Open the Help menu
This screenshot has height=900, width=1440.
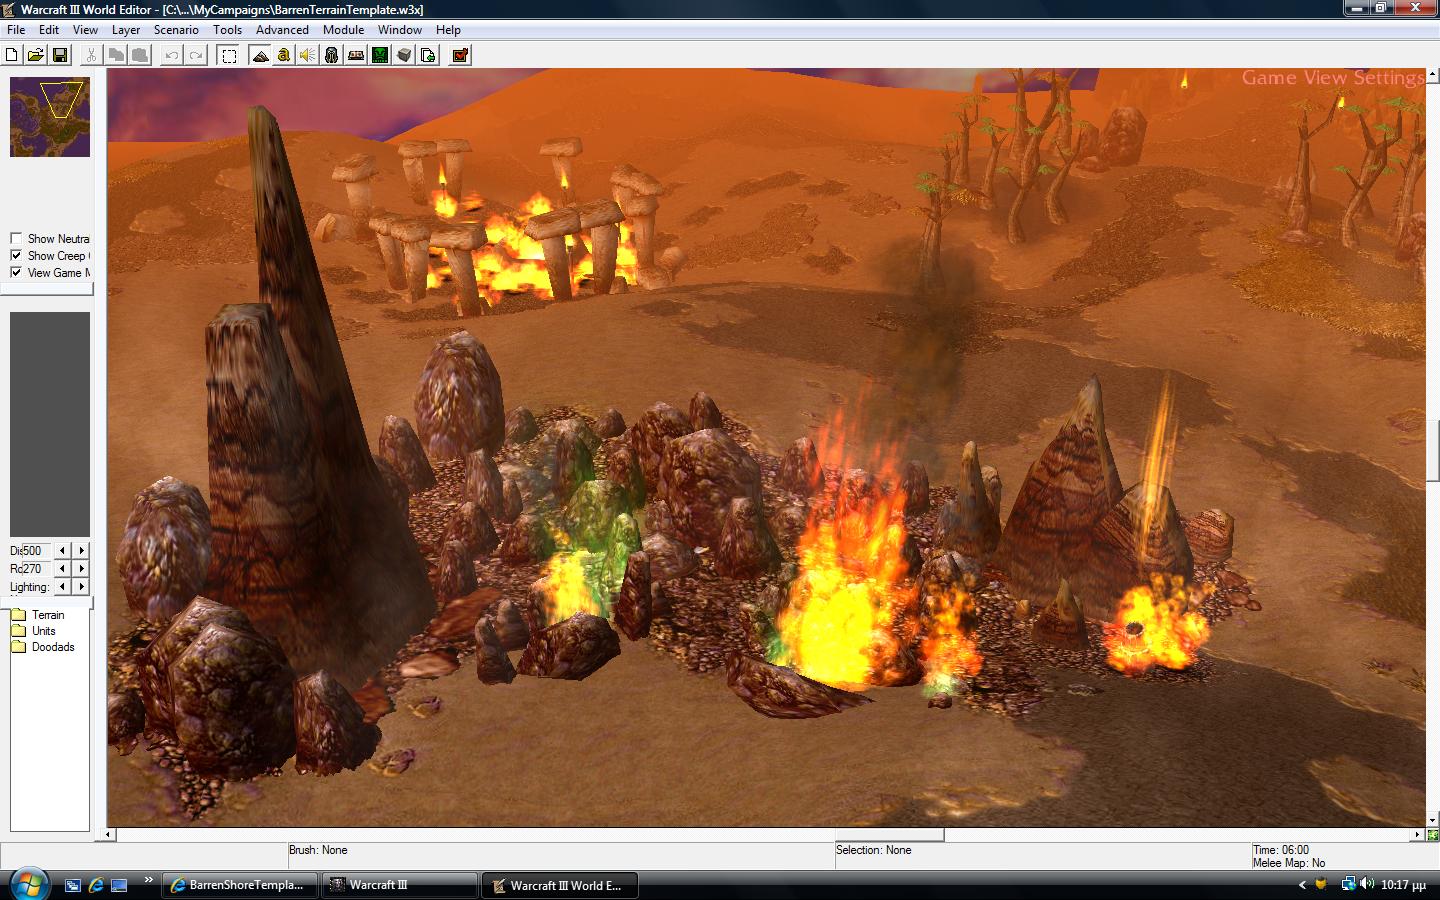coord(448,30)
